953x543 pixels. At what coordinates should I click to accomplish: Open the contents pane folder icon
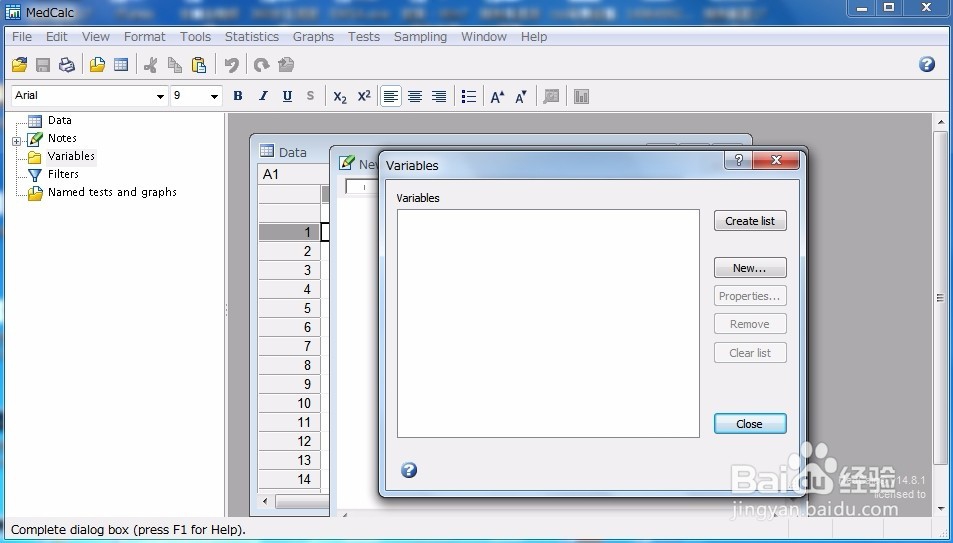click(97, 64)
